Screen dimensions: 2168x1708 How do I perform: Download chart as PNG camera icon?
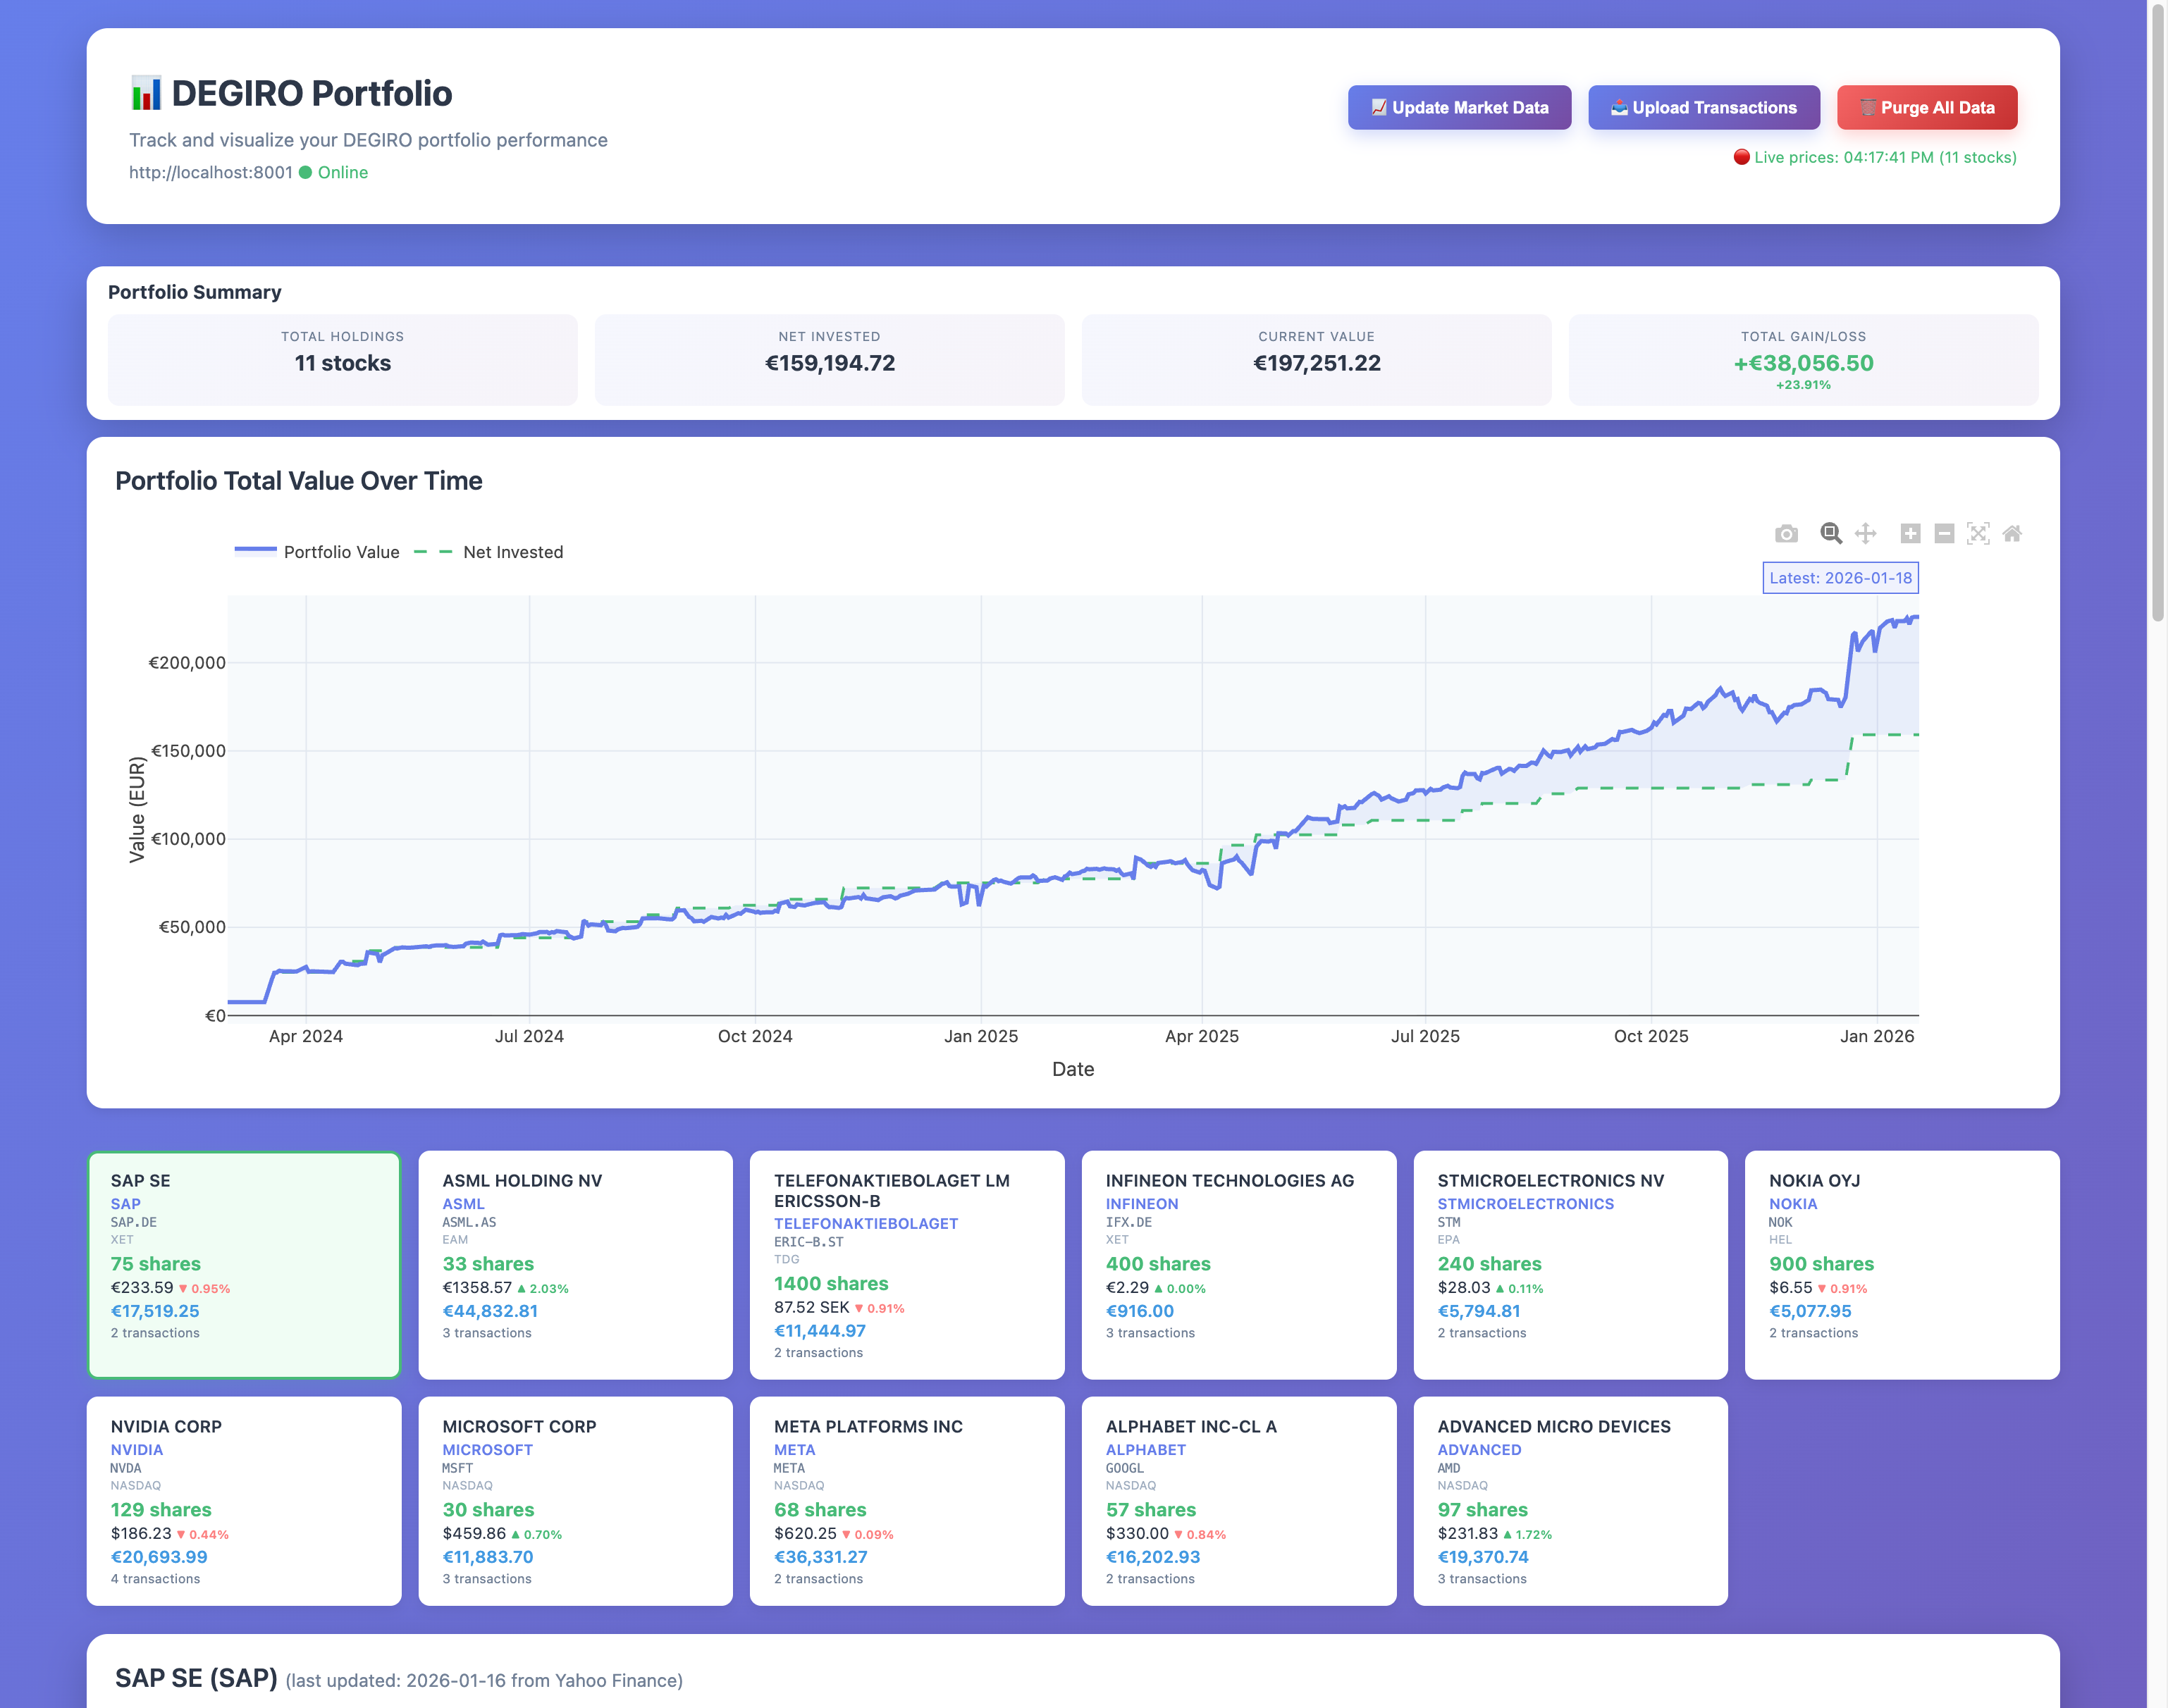pyautogui.click(x=1786, y=534)
